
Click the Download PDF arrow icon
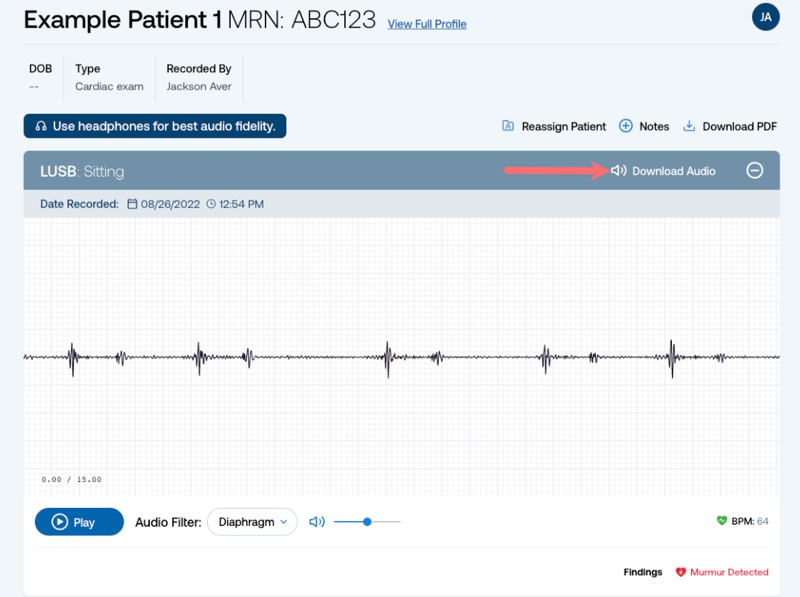coord(689,126)
